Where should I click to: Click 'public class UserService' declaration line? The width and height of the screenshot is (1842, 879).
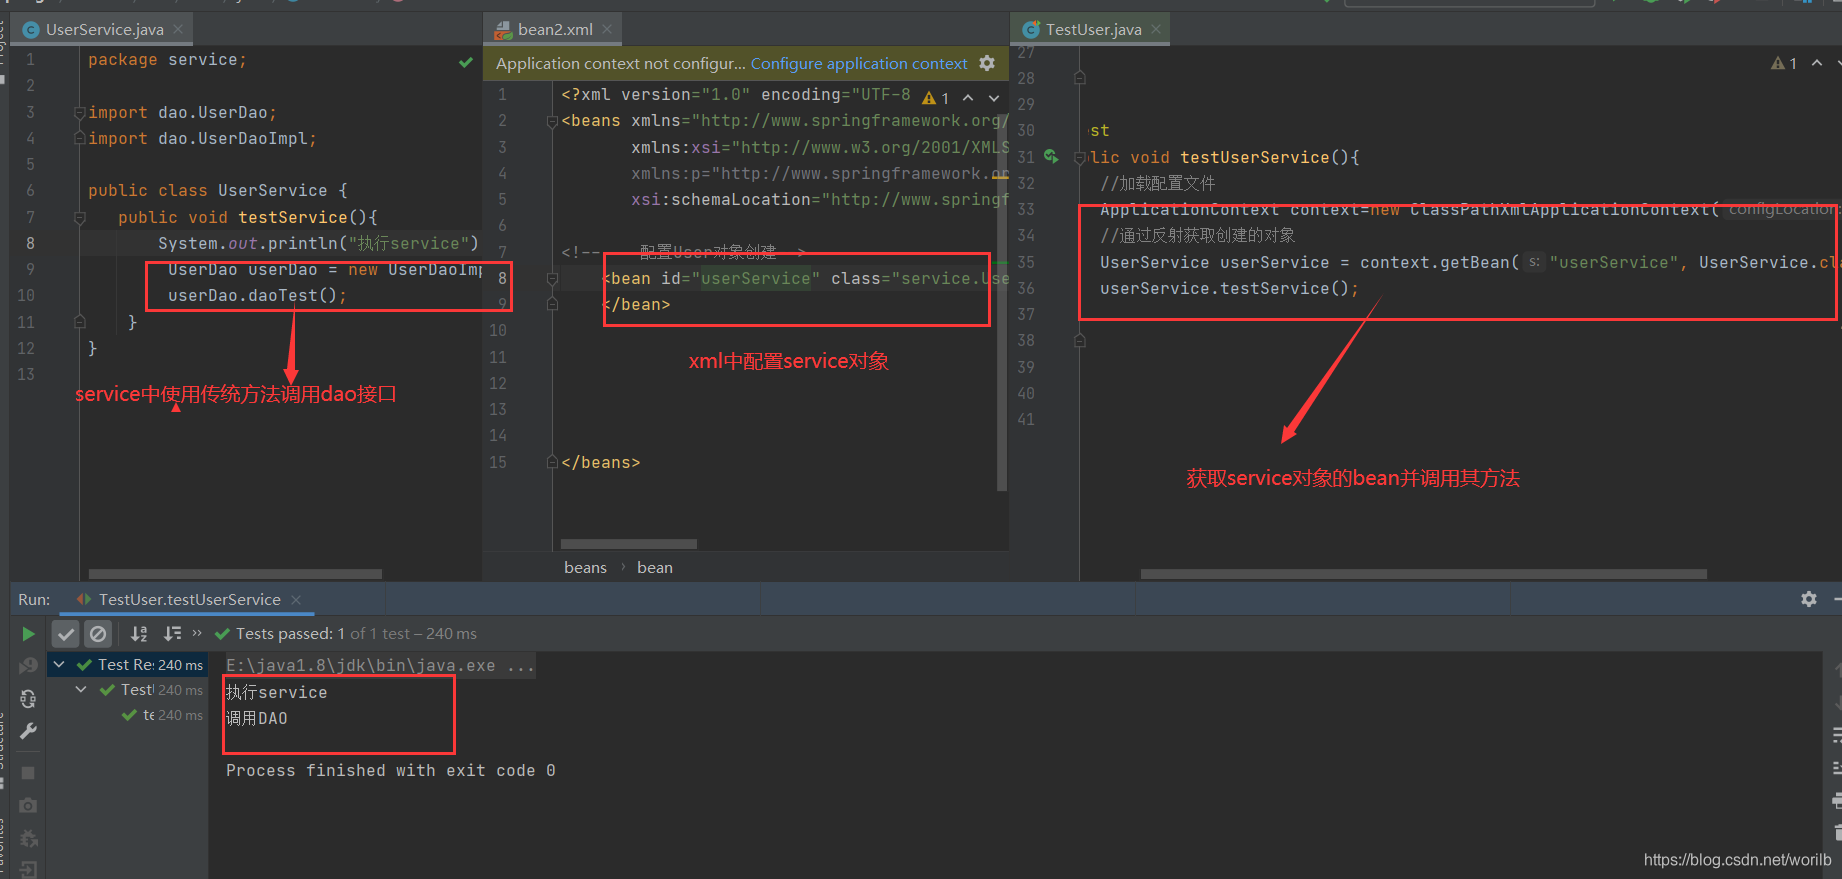[x=217, y=190]
